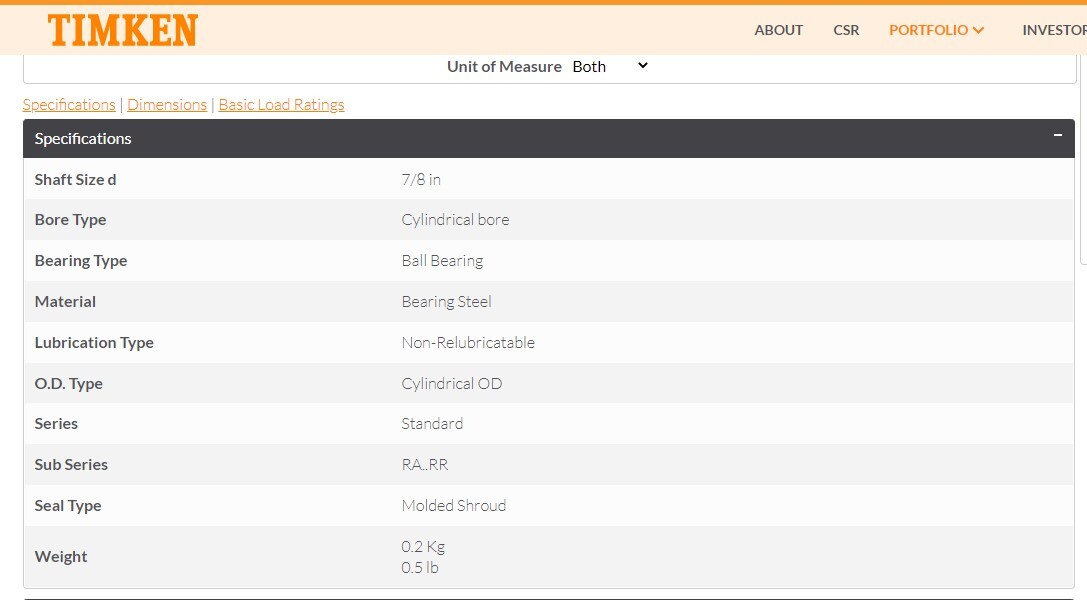Image resolution: width=1087 pixels, height=600 pixels.
Task: Open the ABOUT menu item
Action: 779,30
